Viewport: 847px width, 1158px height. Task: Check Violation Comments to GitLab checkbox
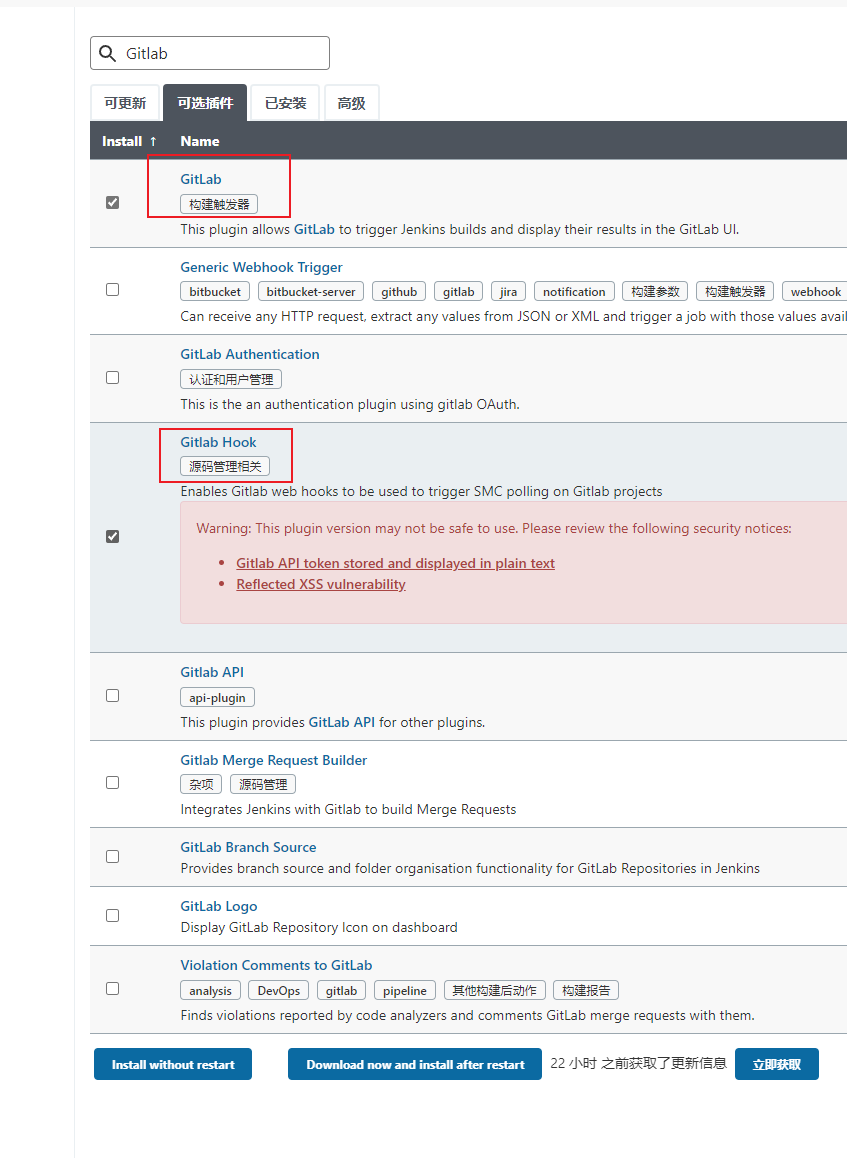tap(112, 988)
